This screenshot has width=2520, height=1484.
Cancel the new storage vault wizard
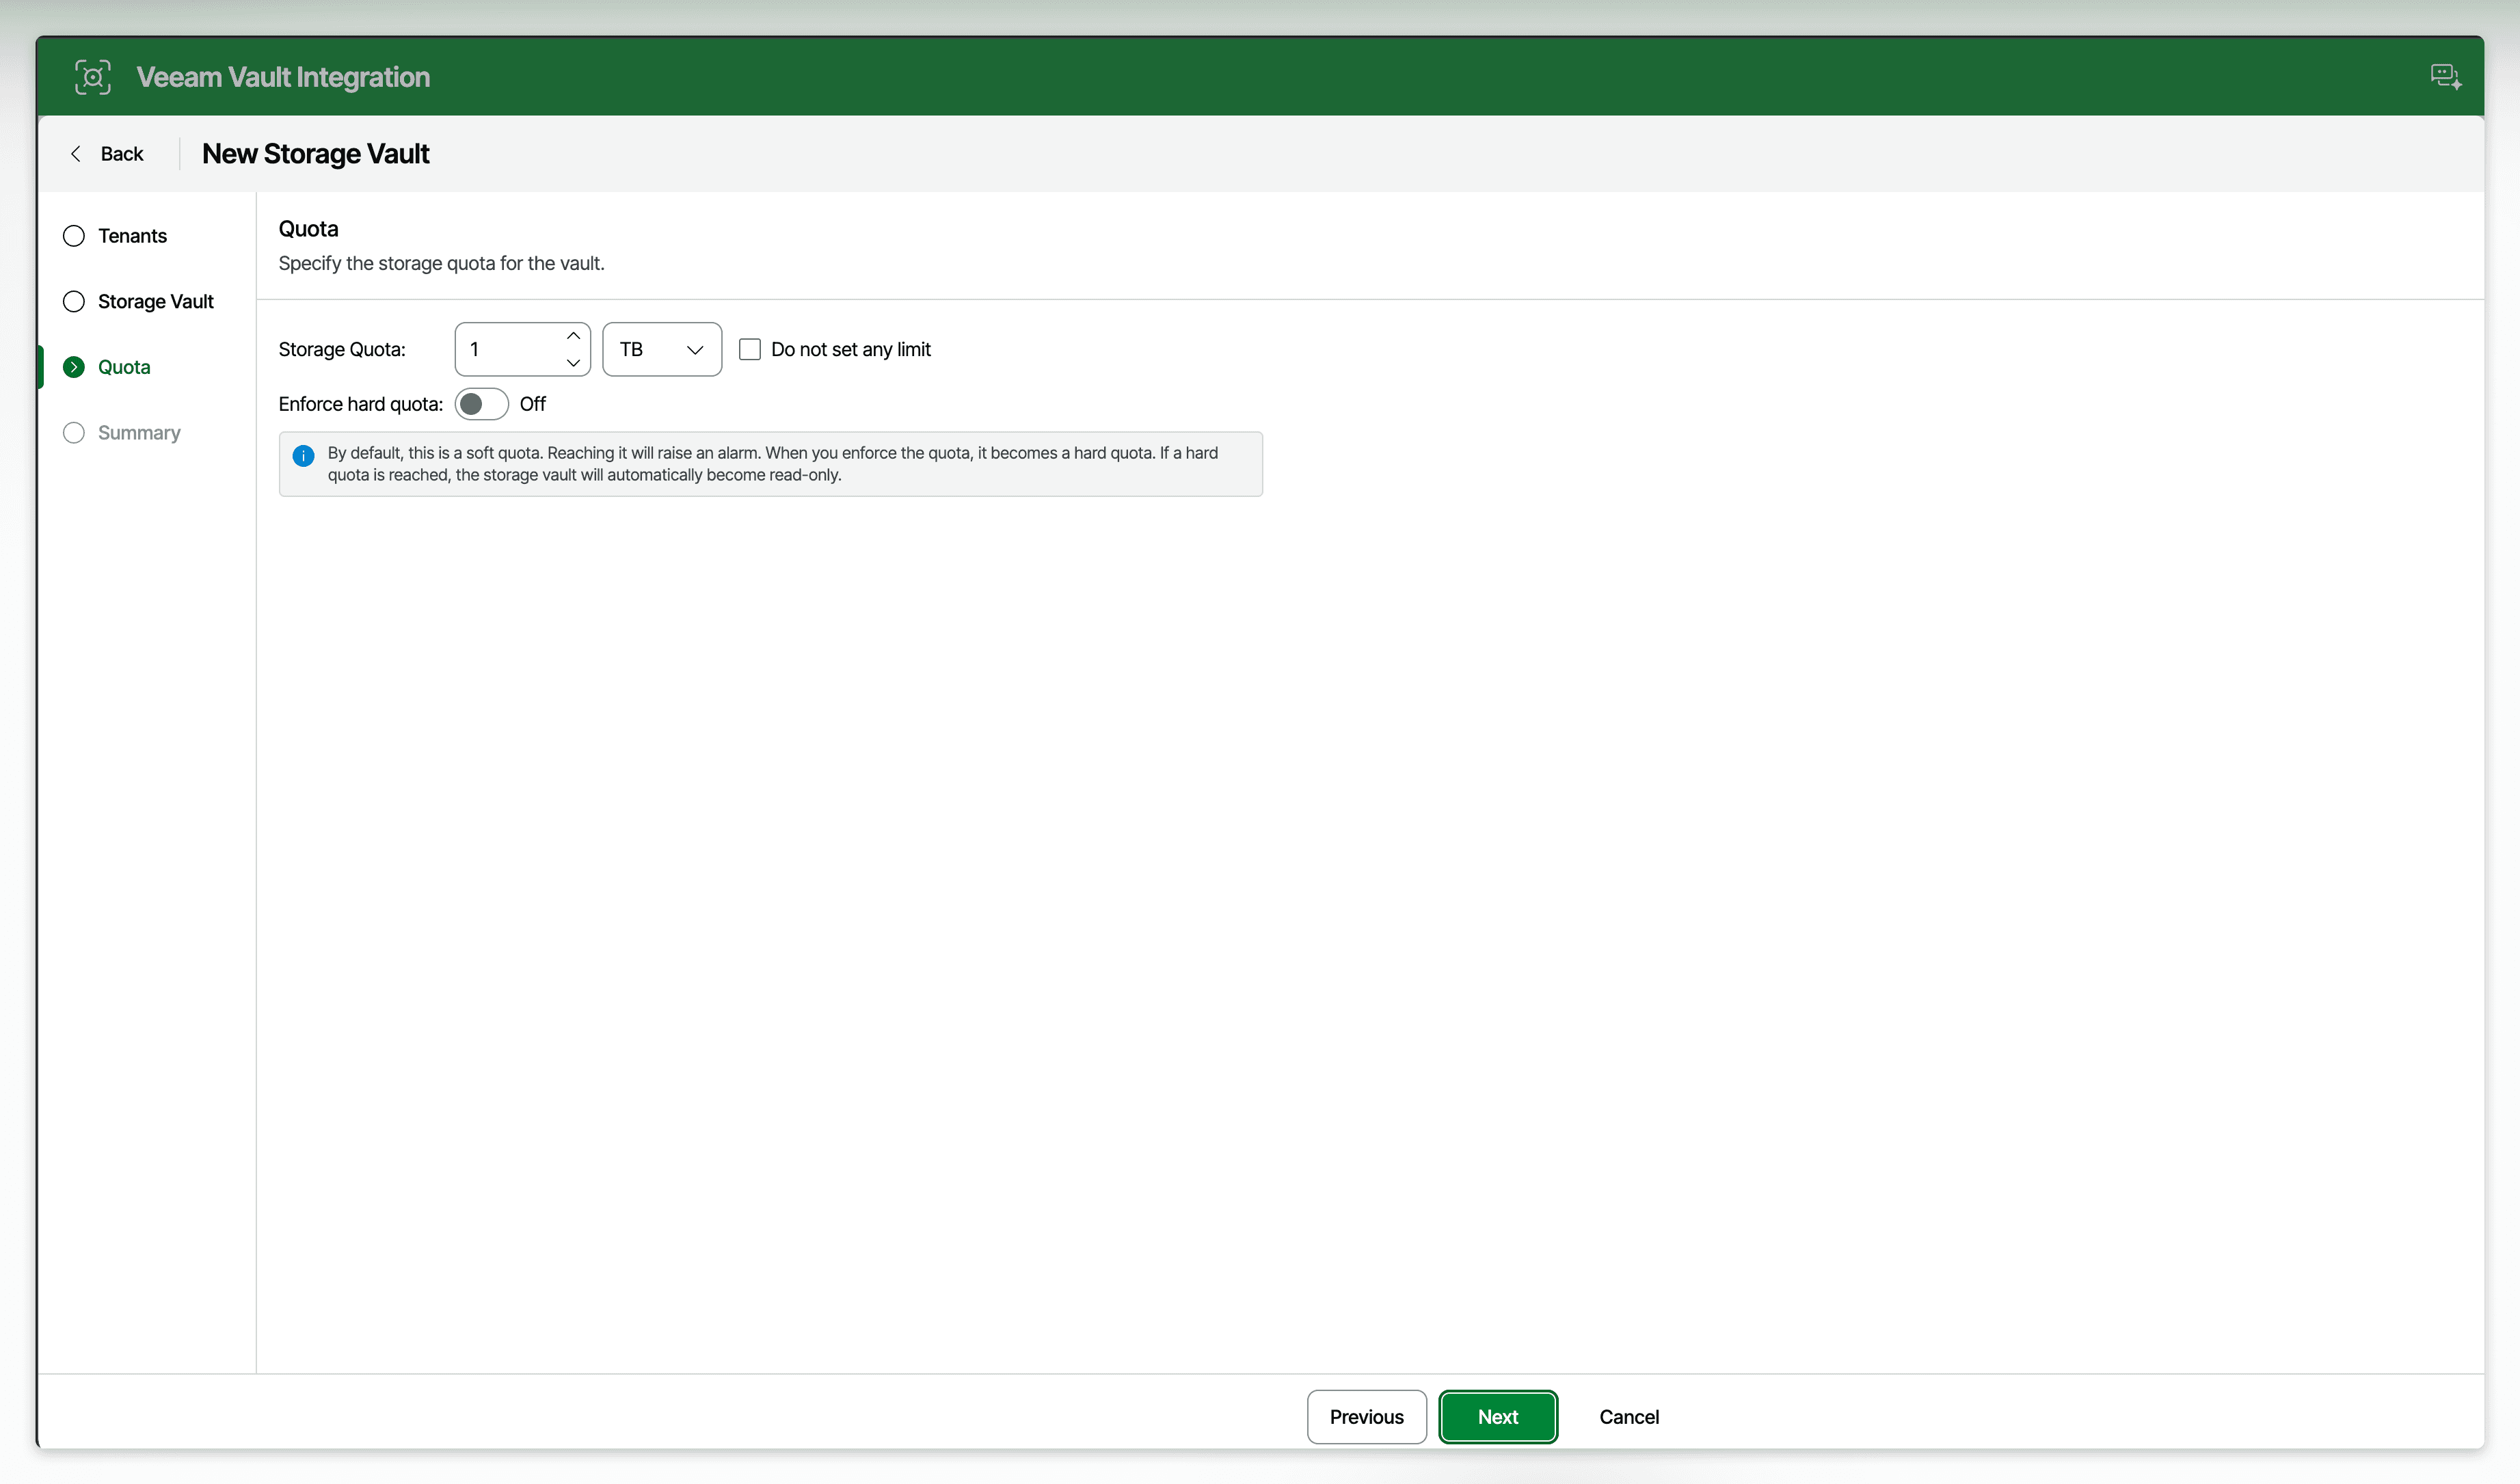coord(1629,1417)
